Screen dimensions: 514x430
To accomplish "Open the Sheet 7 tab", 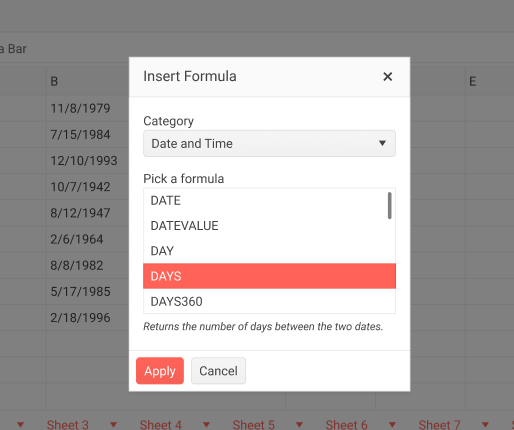I will [x=440, y=425].
